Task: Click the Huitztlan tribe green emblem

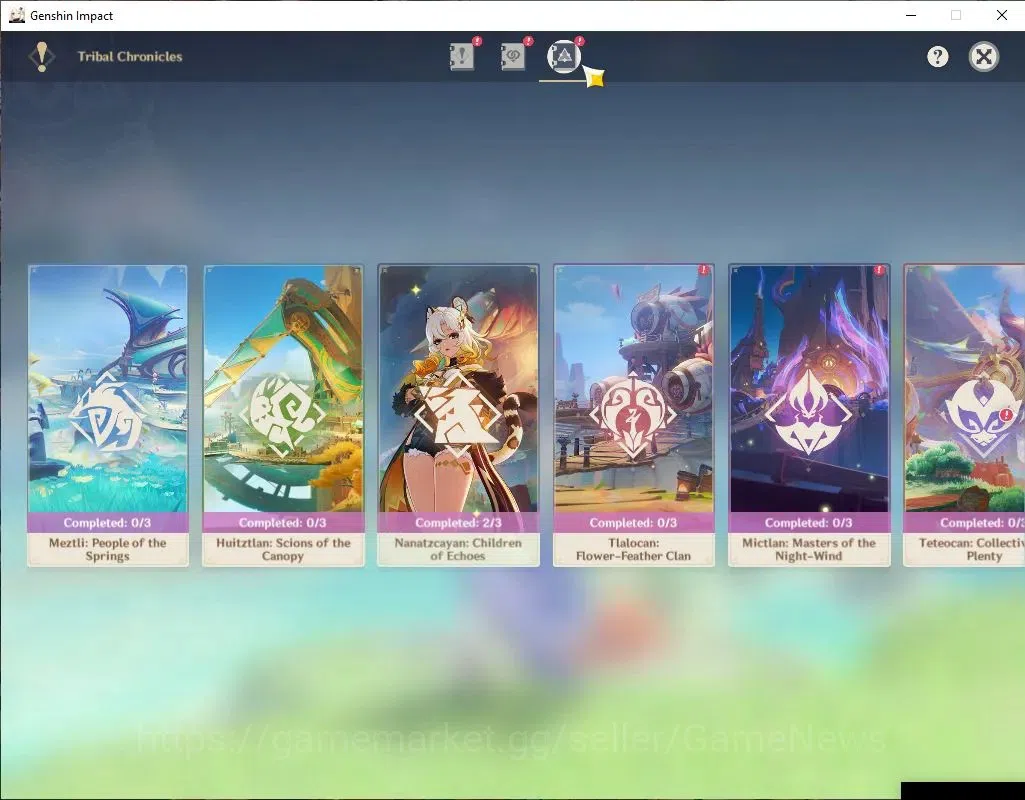Action: 282,415
